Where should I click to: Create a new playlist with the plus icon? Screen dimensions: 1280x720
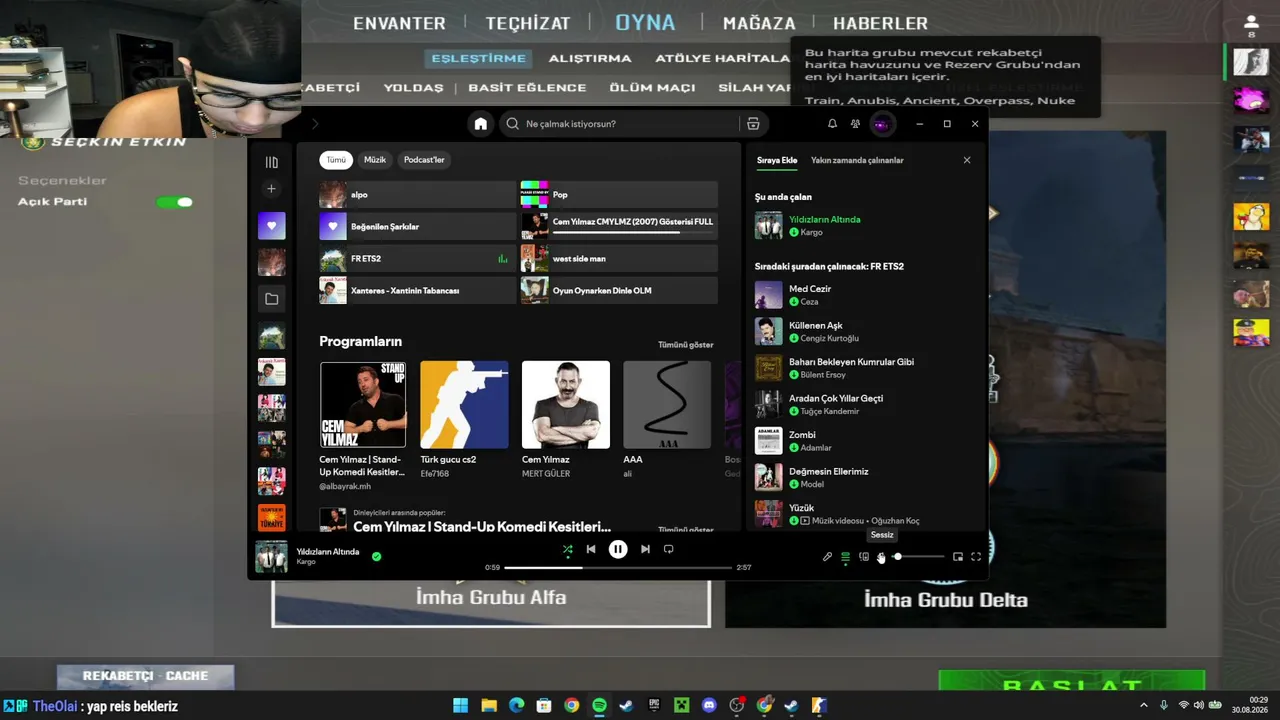[271, 189]
